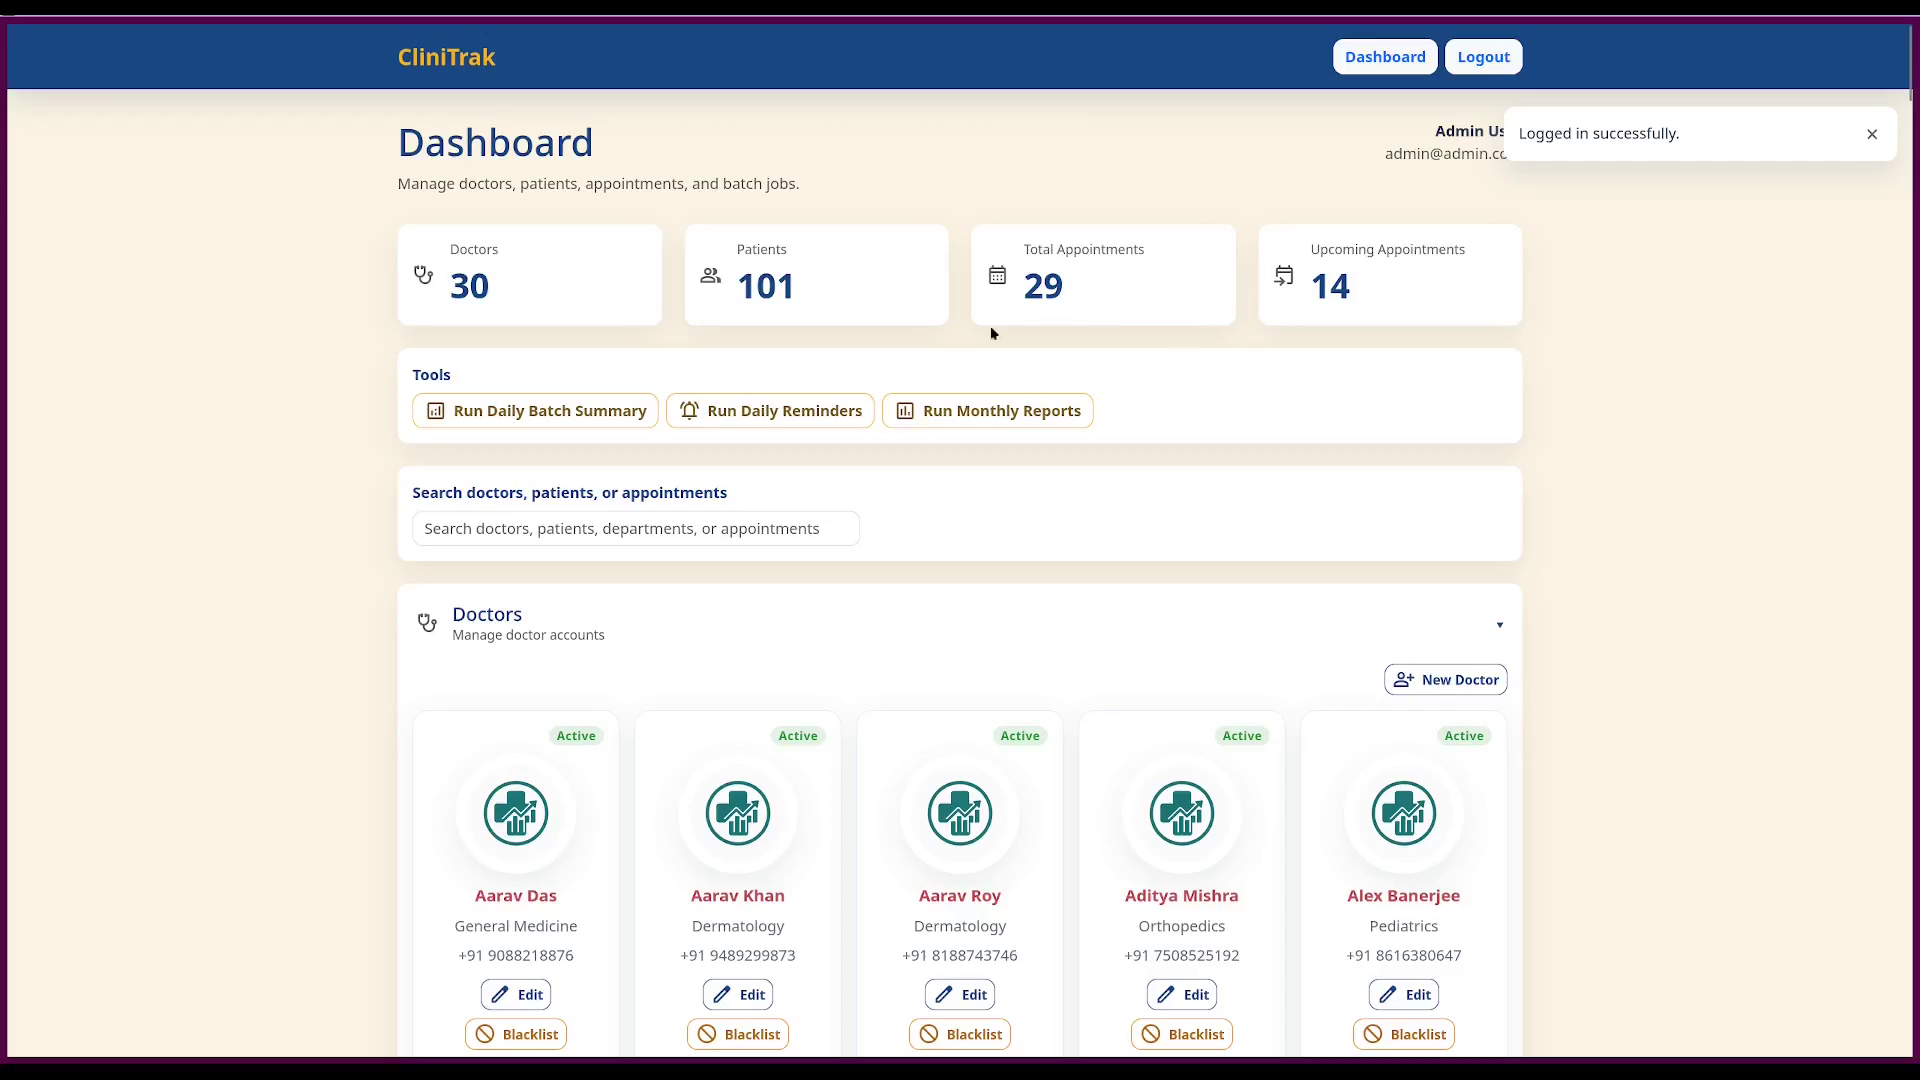1920x1080 pixels.
Task: Click the name 'Aditya Mishra'
Action: click(1182, 896)
